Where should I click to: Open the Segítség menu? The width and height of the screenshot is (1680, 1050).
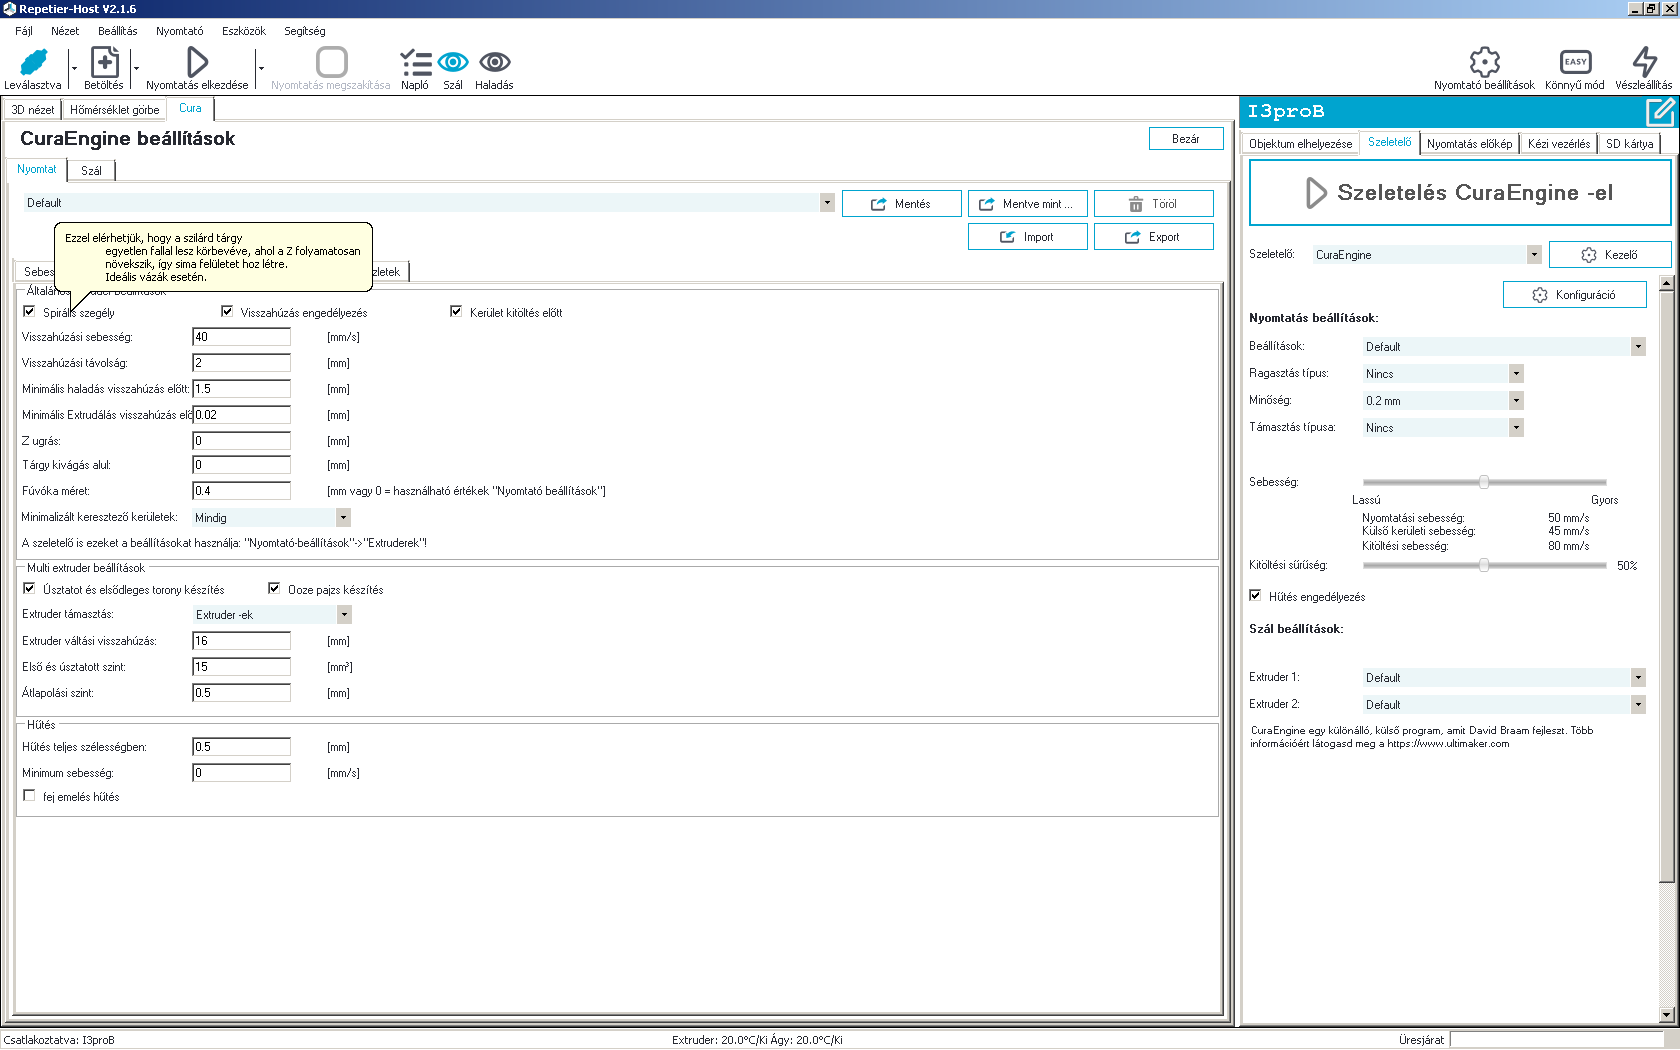coord(305,31)
